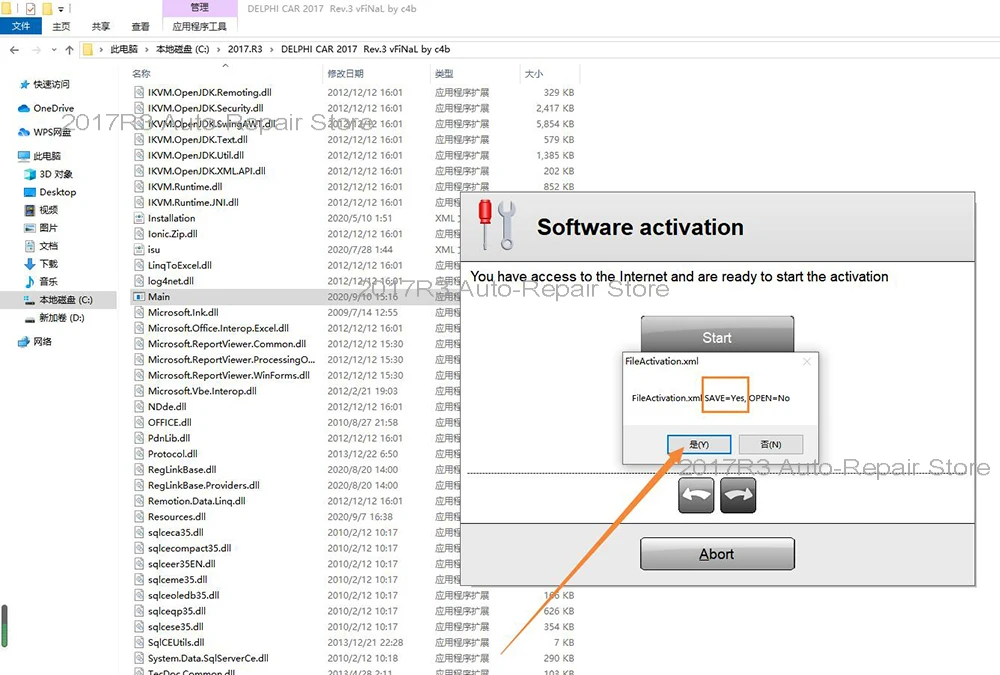Viewport: 1000px width, 675px height.
Task: Go up one folder level arrow
Action: coord(69,50)
